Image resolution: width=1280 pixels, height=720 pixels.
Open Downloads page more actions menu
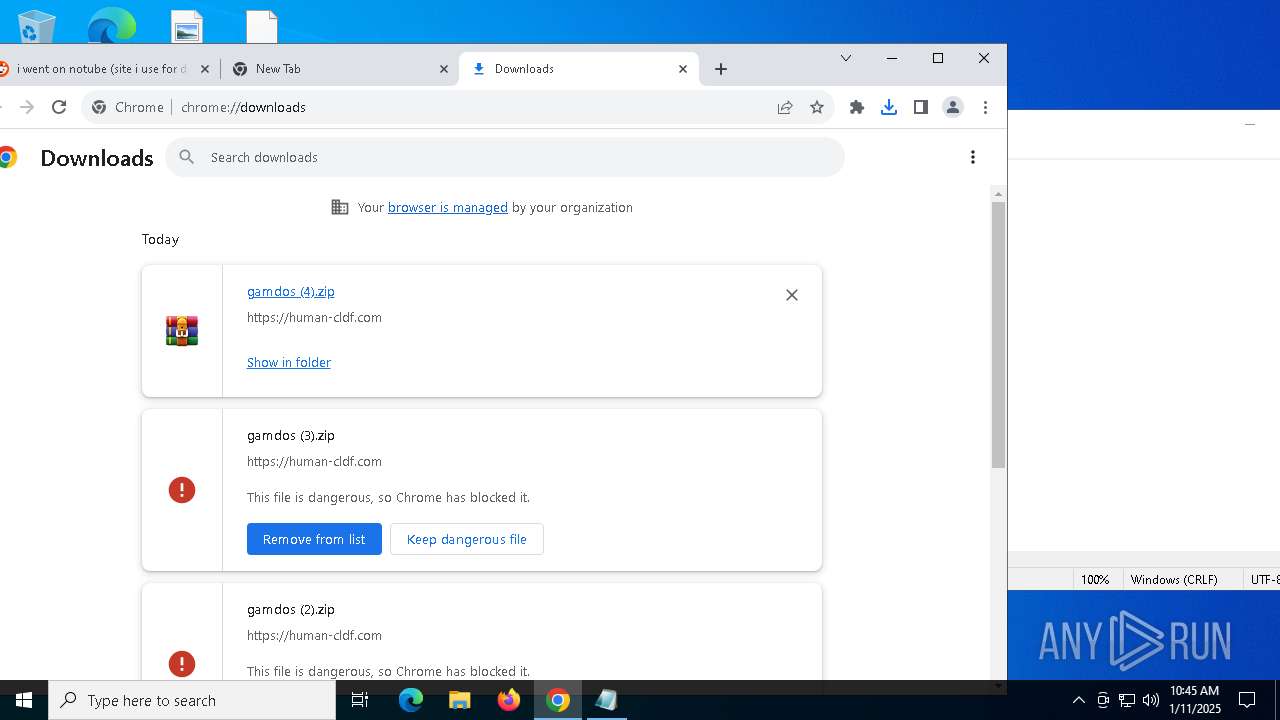pyautogui.click(x=973, y=157)
